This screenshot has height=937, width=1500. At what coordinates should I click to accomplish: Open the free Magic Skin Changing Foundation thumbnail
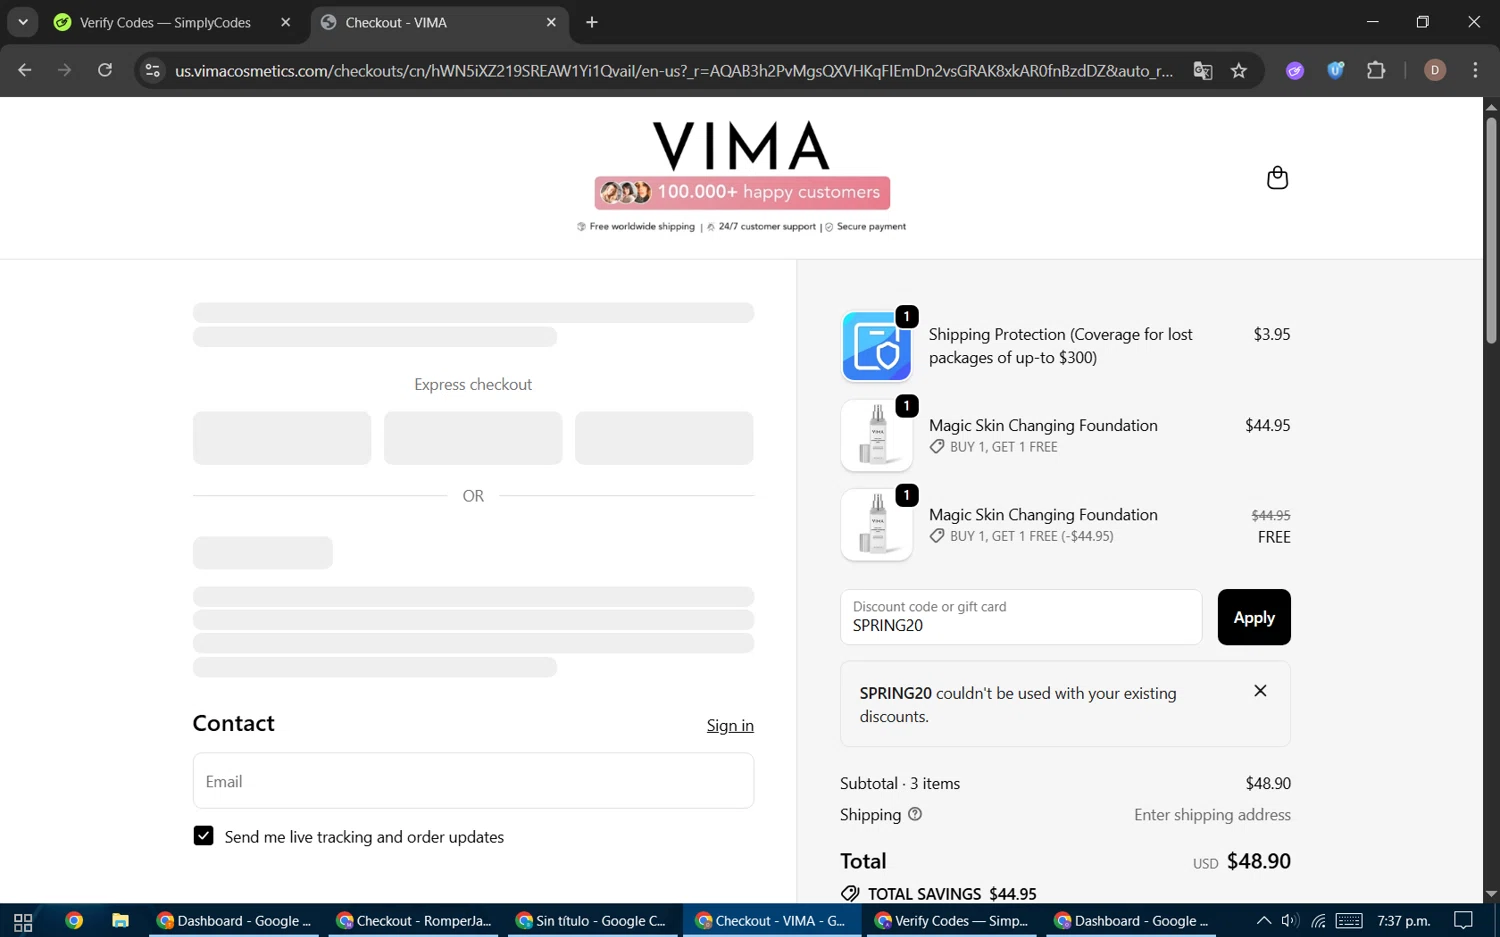pos(877,525)
